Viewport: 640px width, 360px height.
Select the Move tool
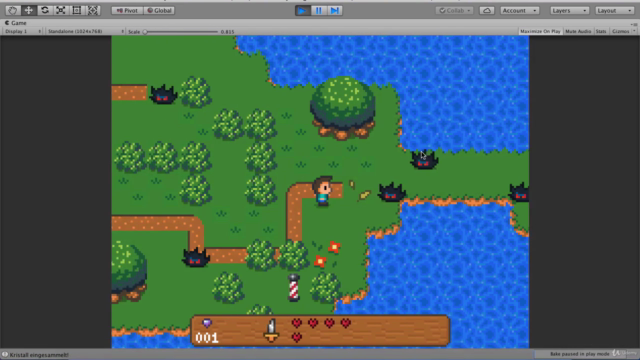pyautogui.click(x=29, y=10)
